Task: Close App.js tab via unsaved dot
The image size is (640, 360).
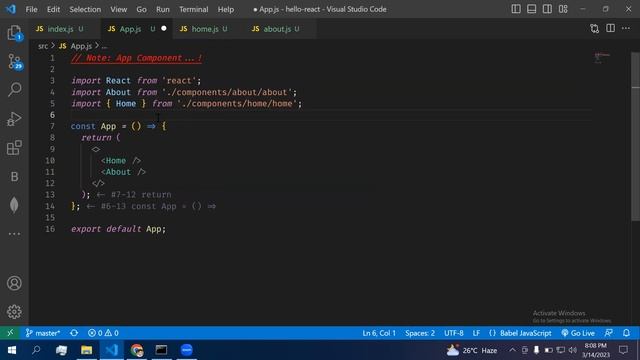Action: 164,29
